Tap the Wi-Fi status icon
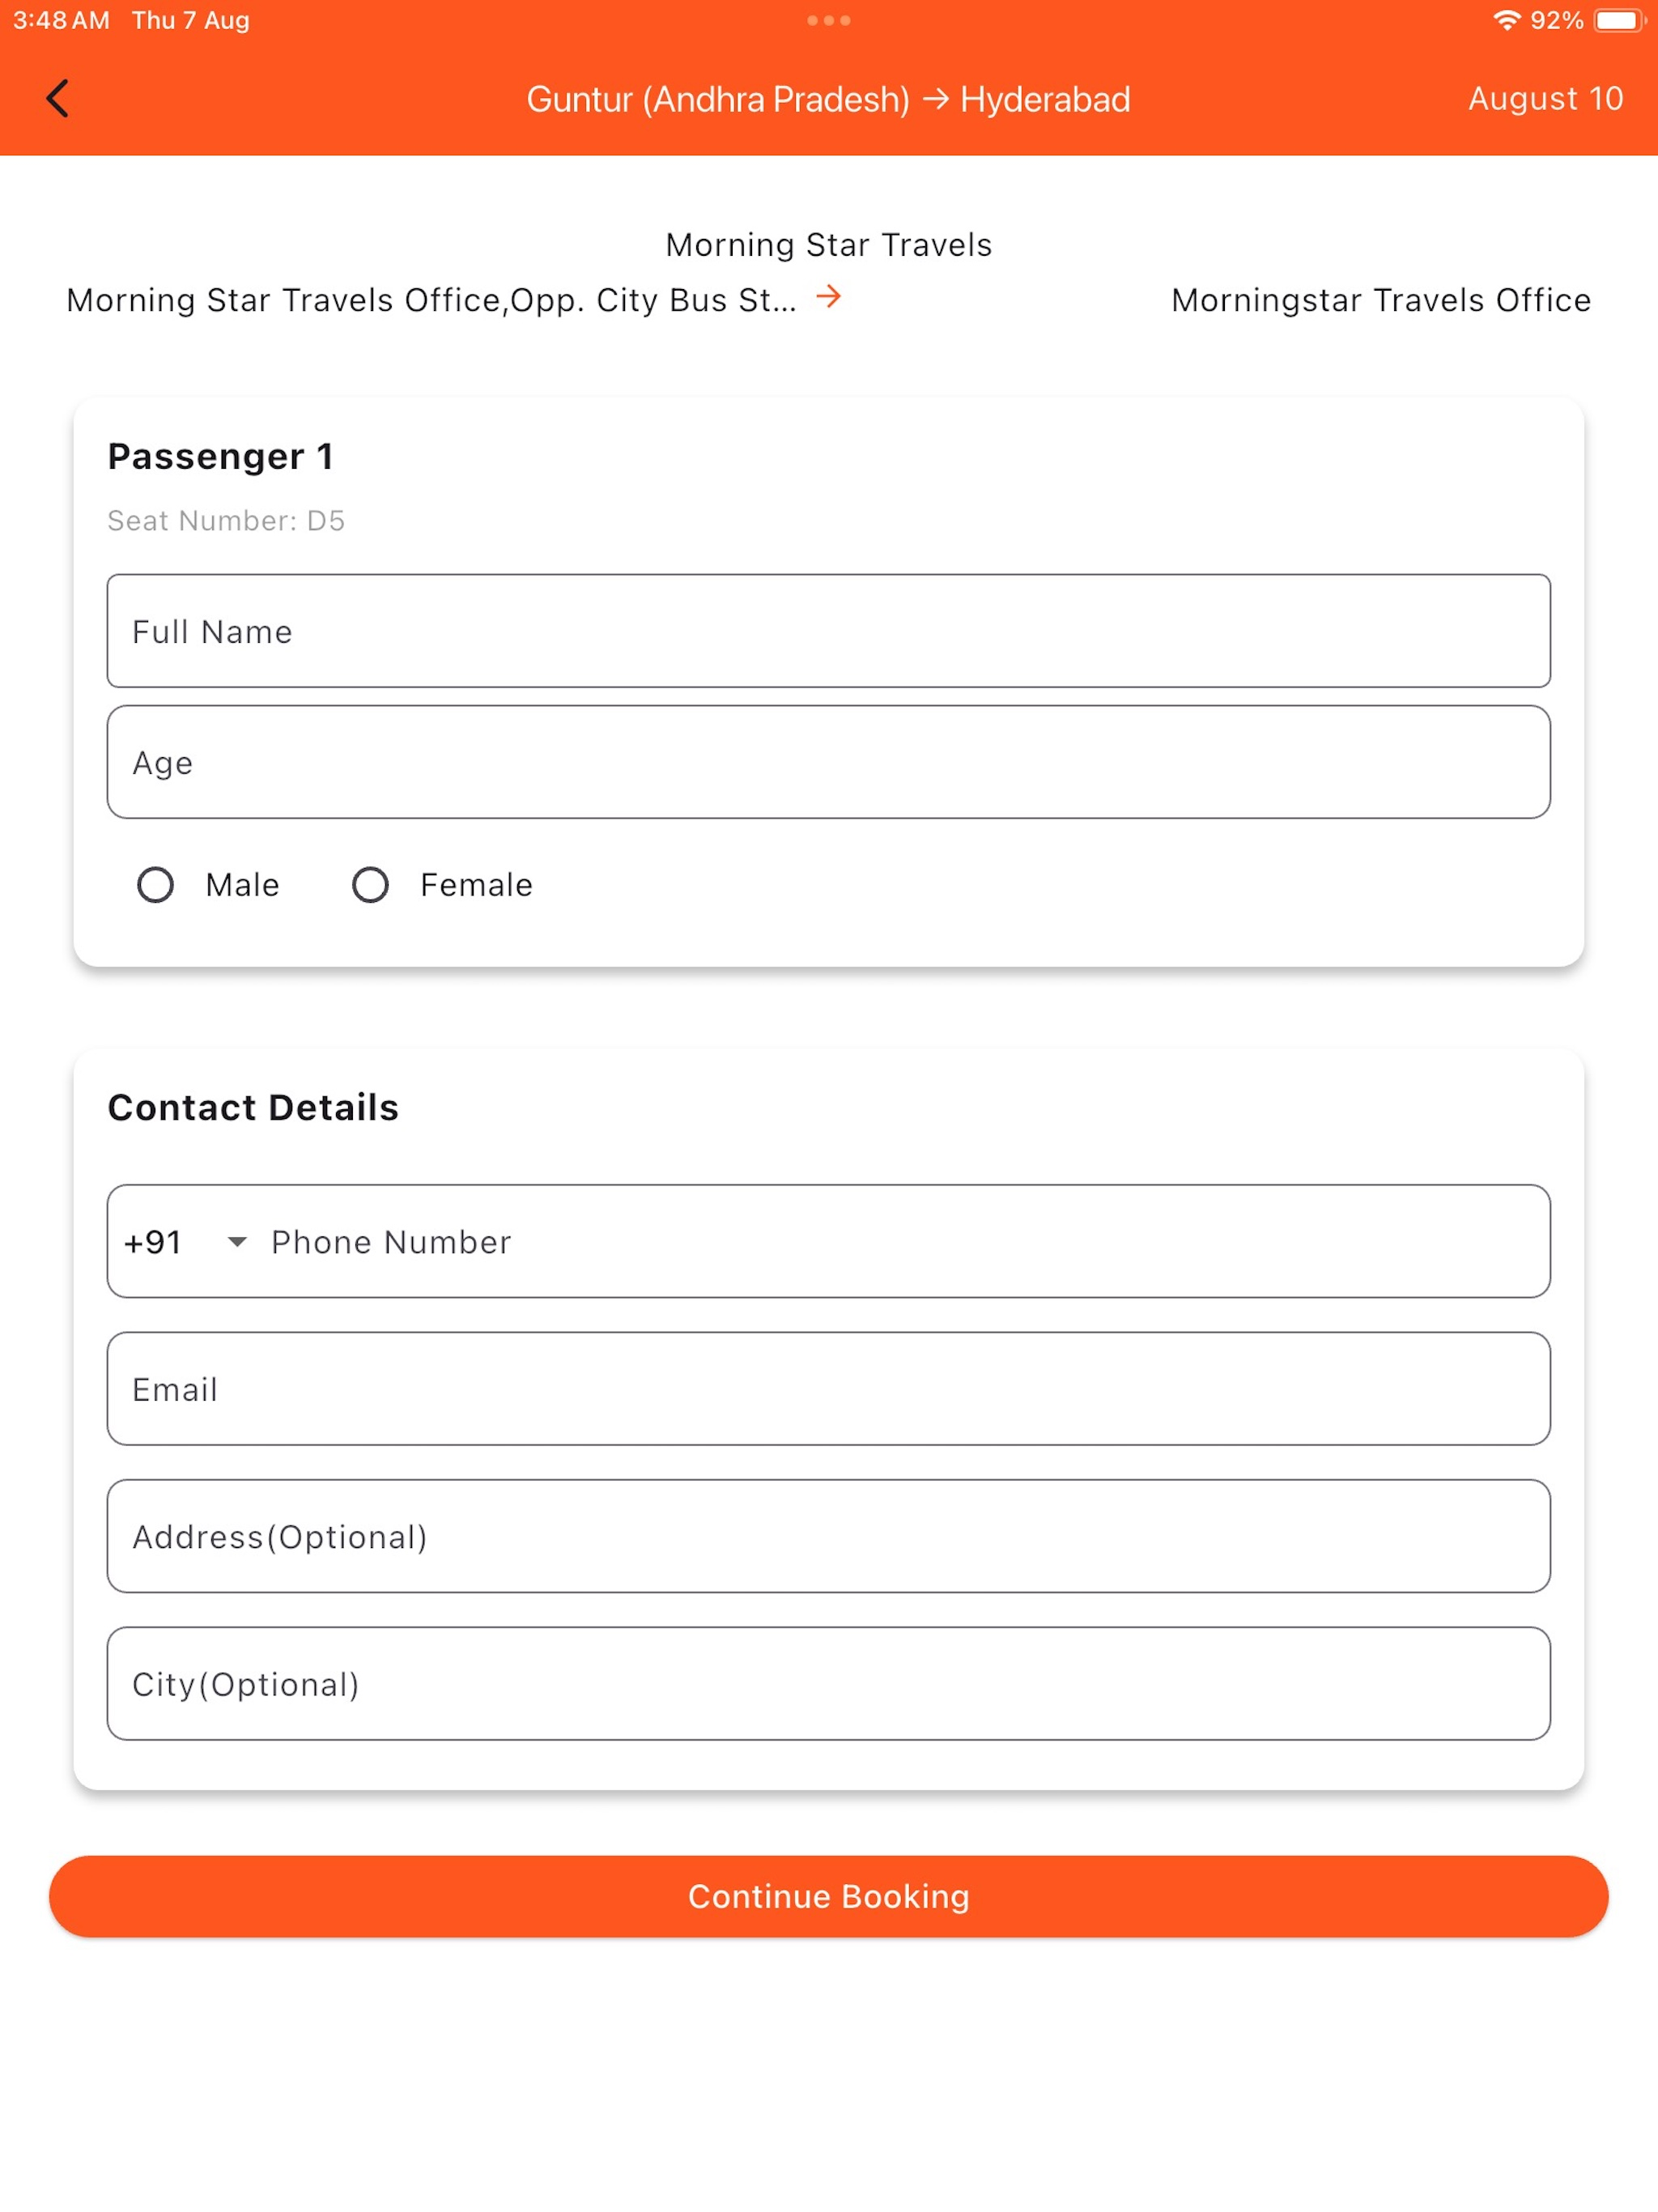 click(1506, 20)
